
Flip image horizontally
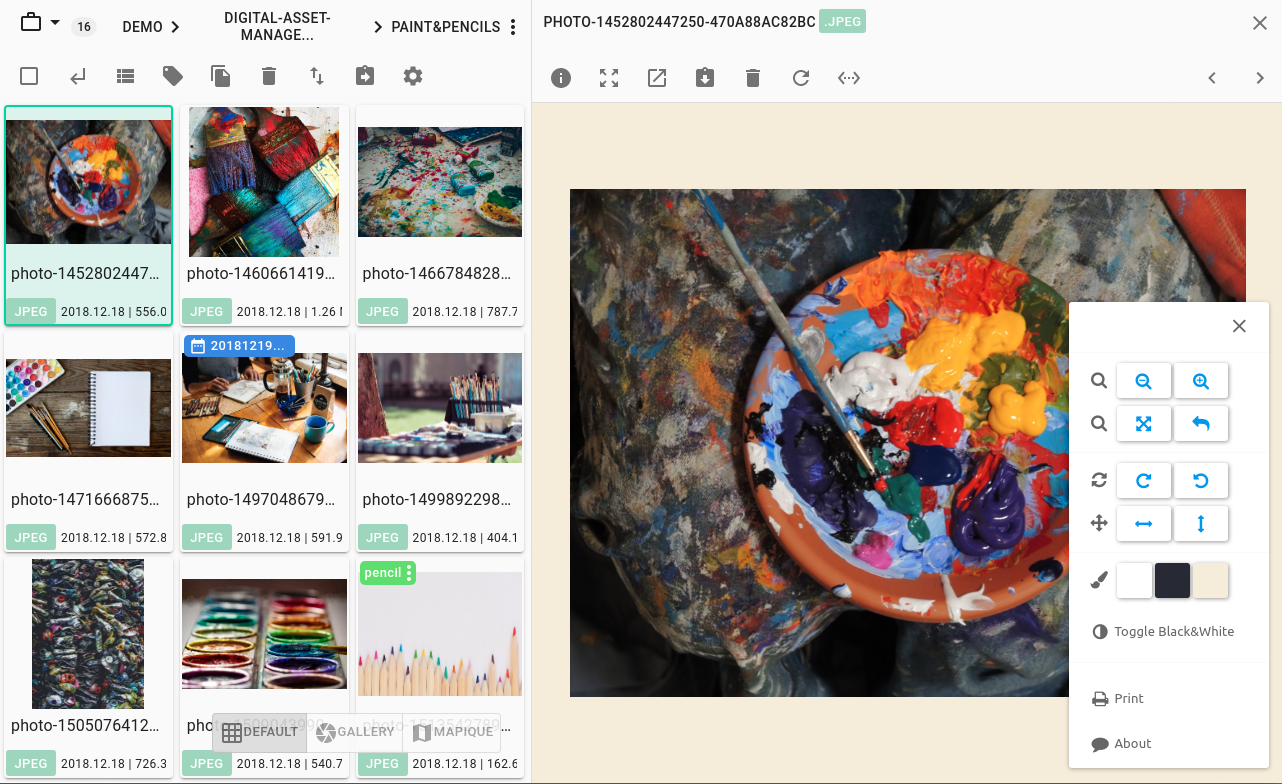coord(1143,523)
